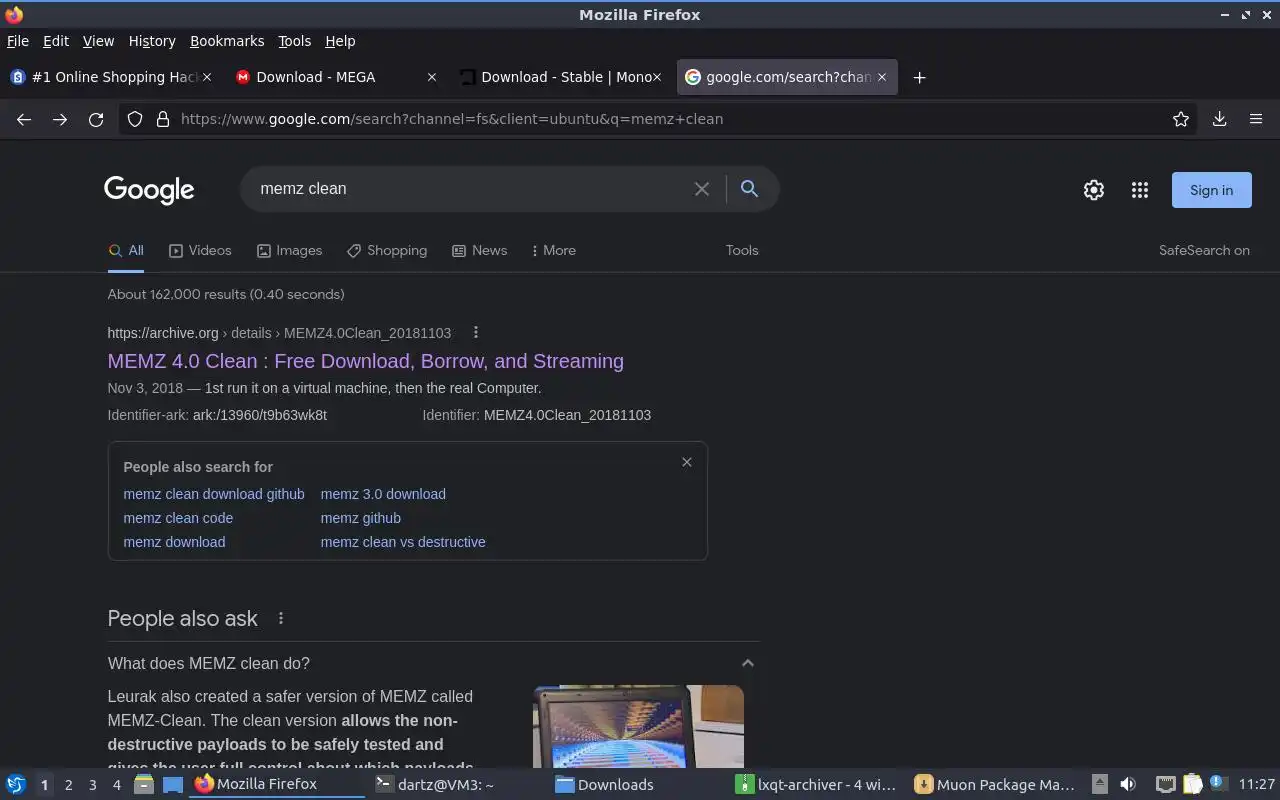Open the Help menu

340,41
